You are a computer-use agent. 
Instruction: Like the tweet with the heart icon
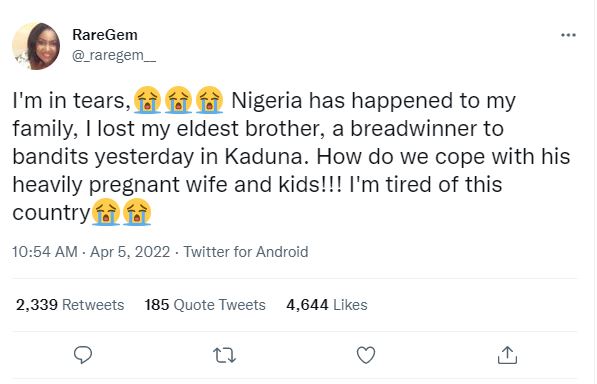coord(366,355)
